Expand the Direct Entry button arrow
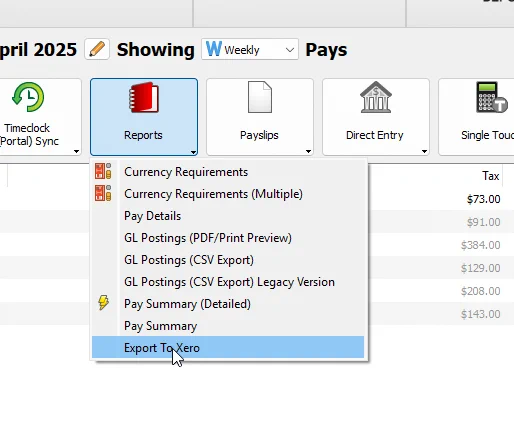This screenshot has width=514, height=425. pyautogui.click(x=424, y=152)
